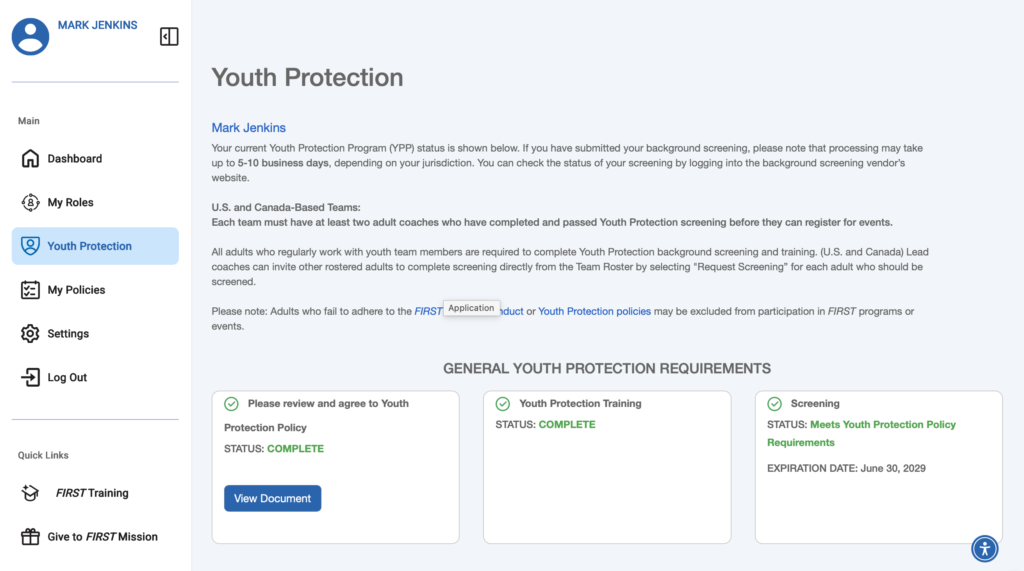
Task: Click the Youth Protection Policy checkmark
Action: pos(231,404)
